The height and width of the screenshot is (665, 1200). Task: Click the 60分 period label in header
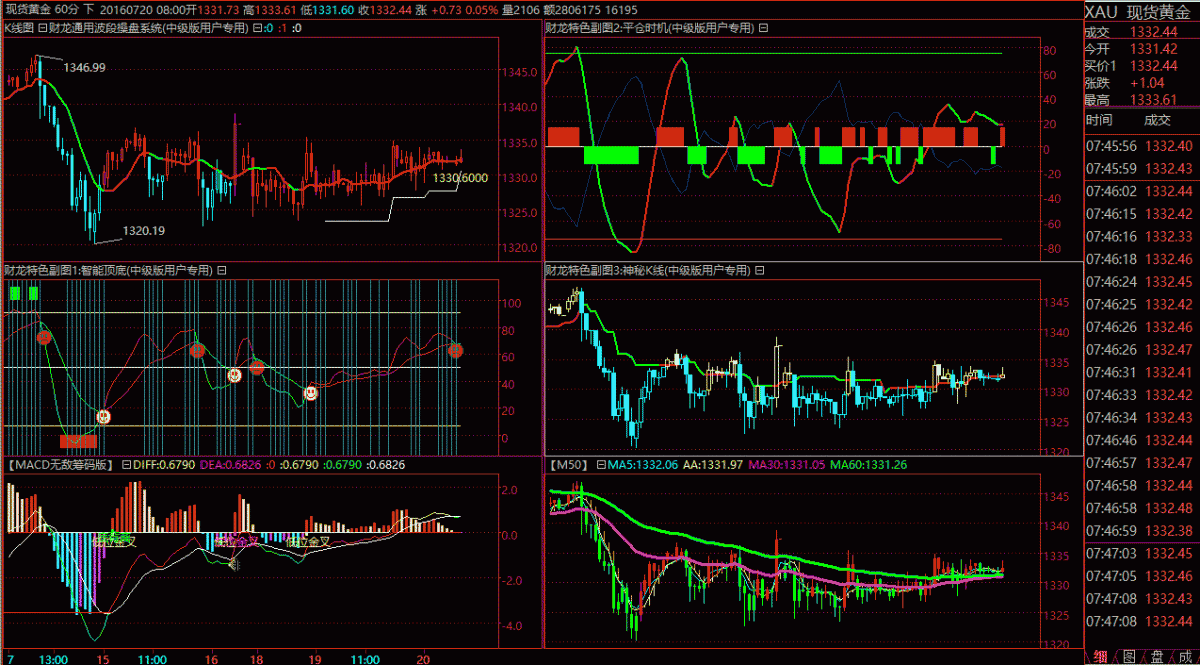point(68,9)
